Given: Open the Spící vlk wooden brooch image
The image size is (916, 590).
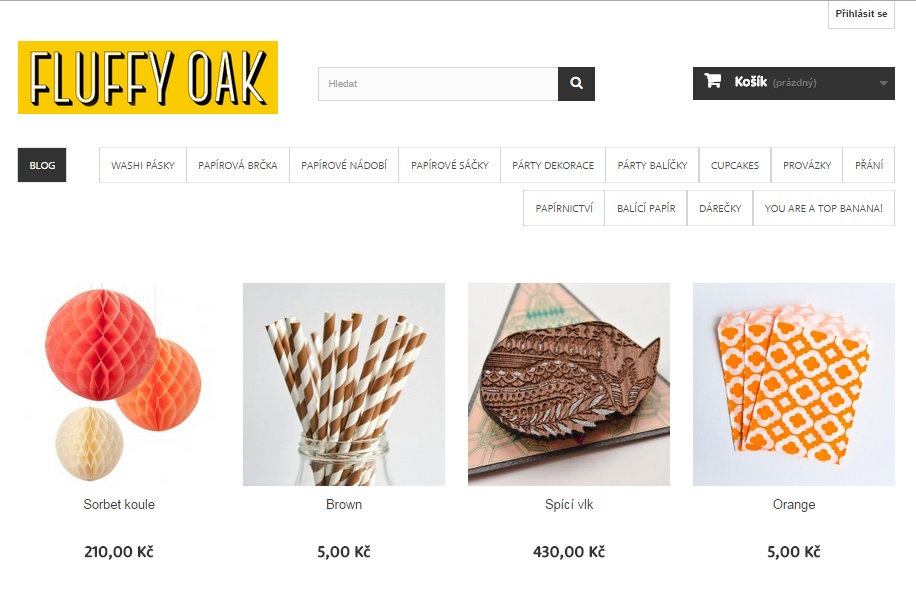Looking at the screenshot, I should tap(569, 384).
